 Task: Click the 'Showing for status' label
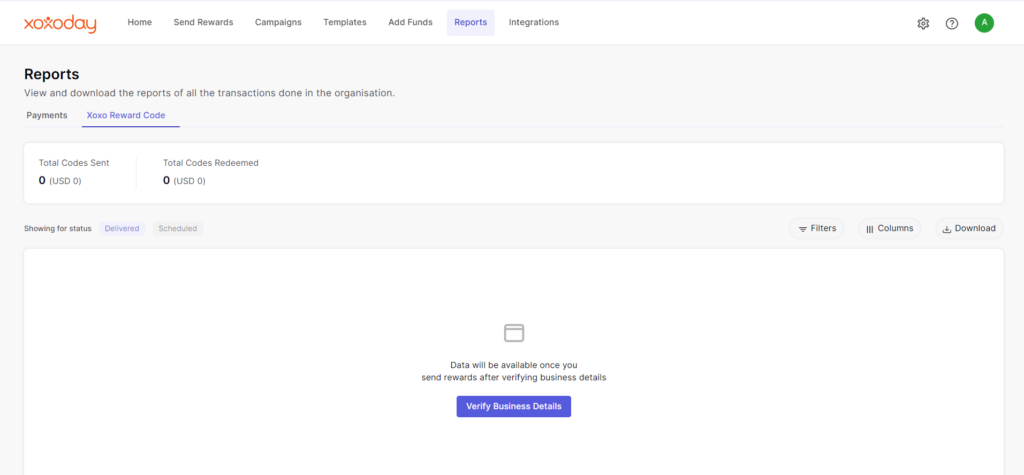click(x=57, y=229)
